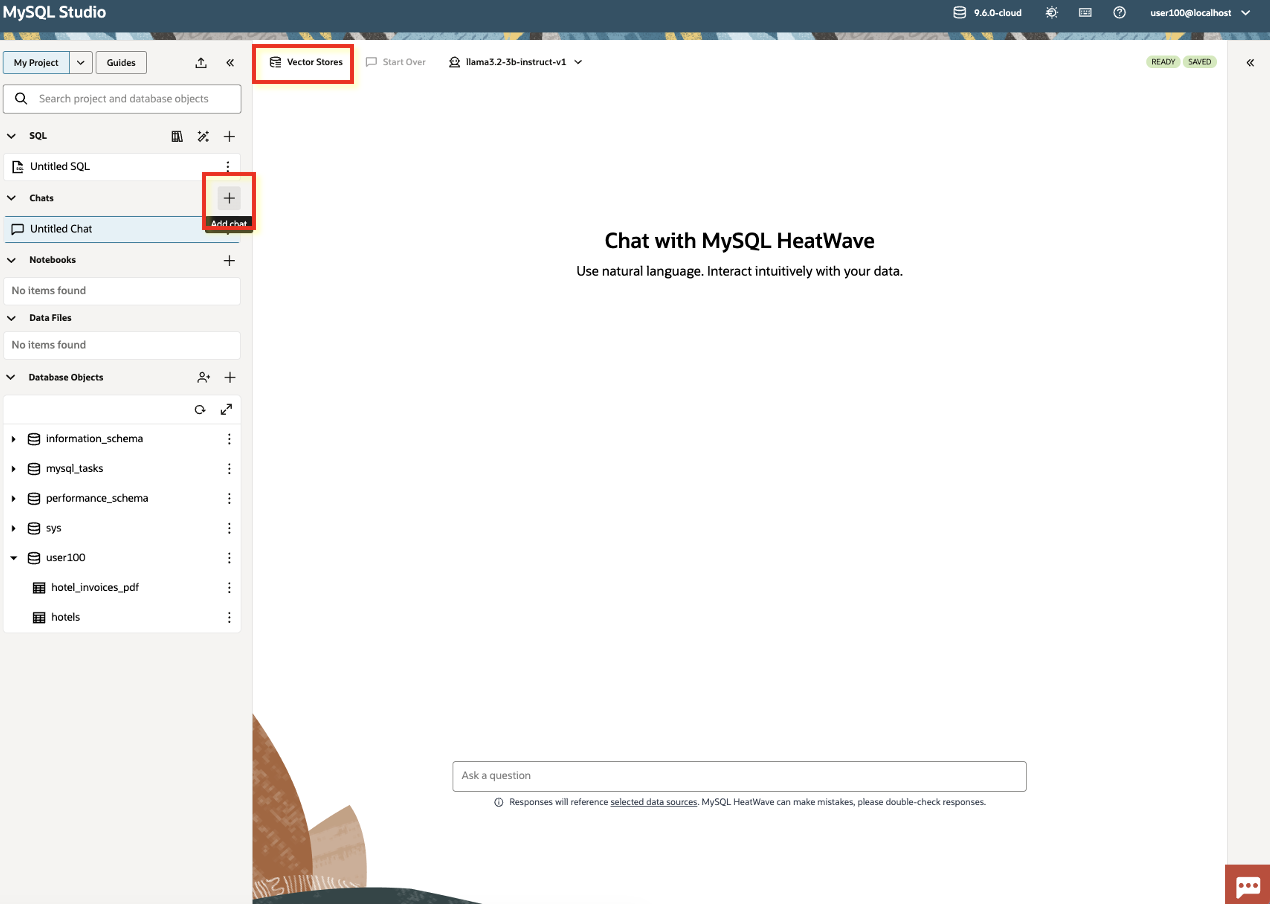Collapse the Notebooks section

12,260
